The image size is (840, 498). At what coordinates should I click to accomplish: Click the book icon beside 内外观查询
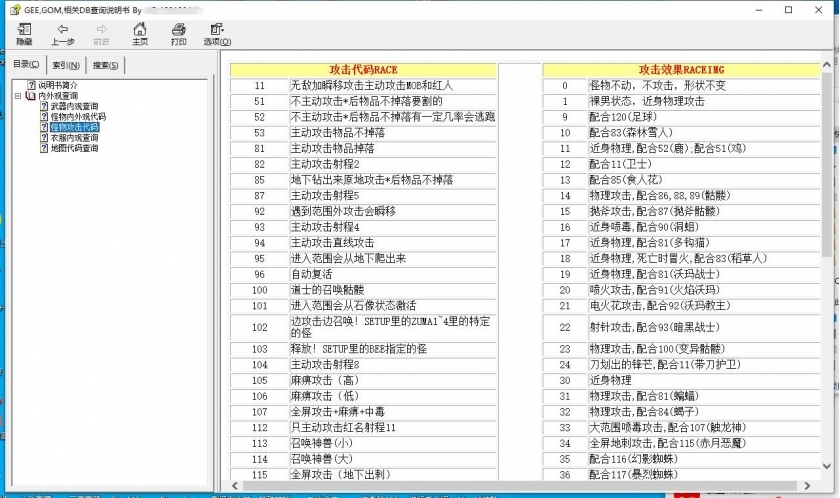coord(30,96)
